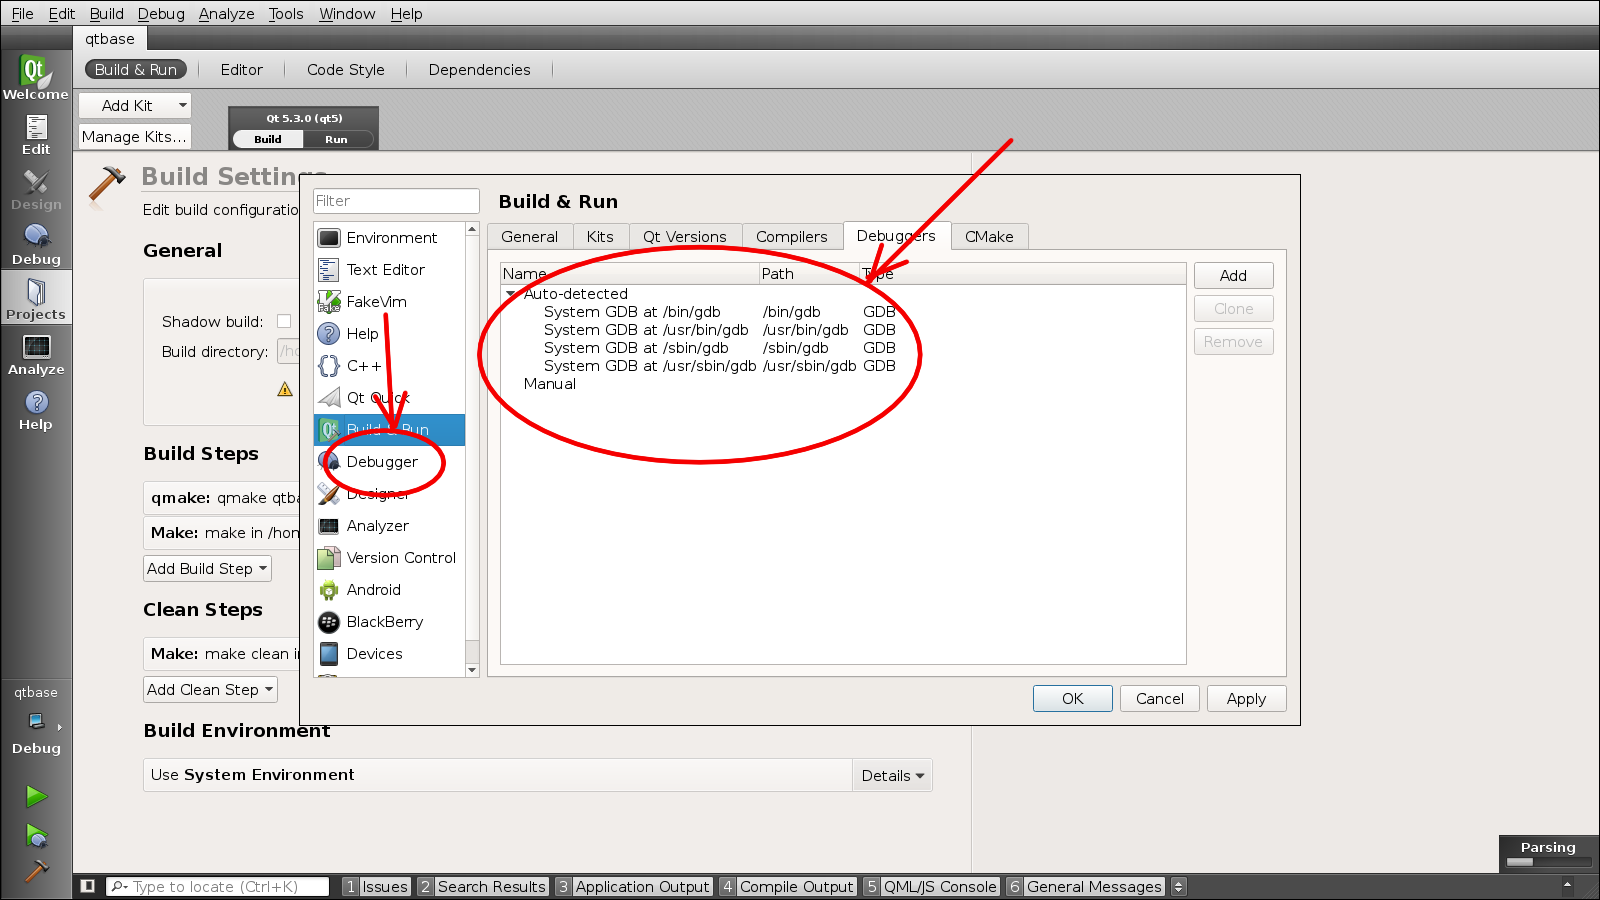The height and width of the screenshot is (900, 1600).
Task: Sort debuggers by Path column
Action: [x=809, y=274]
